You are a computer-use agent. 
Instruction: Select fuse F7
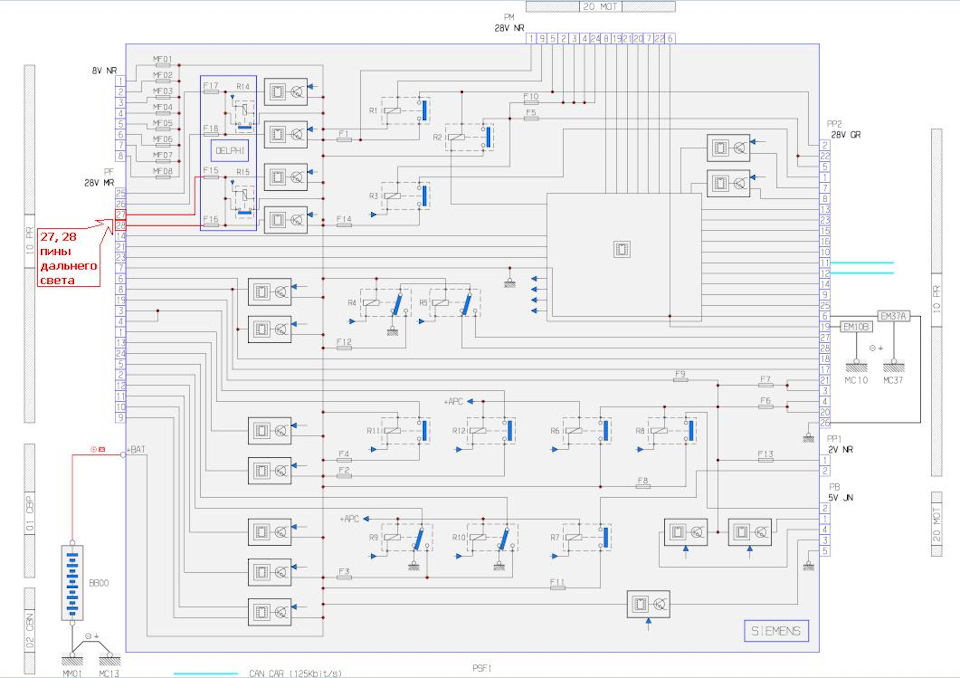765,385
